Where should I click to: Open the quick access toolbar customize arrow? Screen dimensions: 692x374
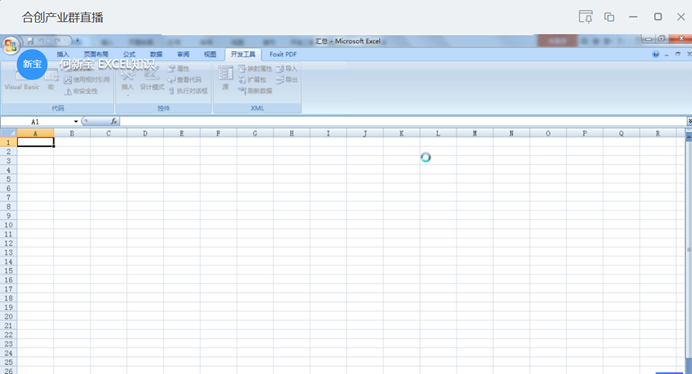(77, 41)
